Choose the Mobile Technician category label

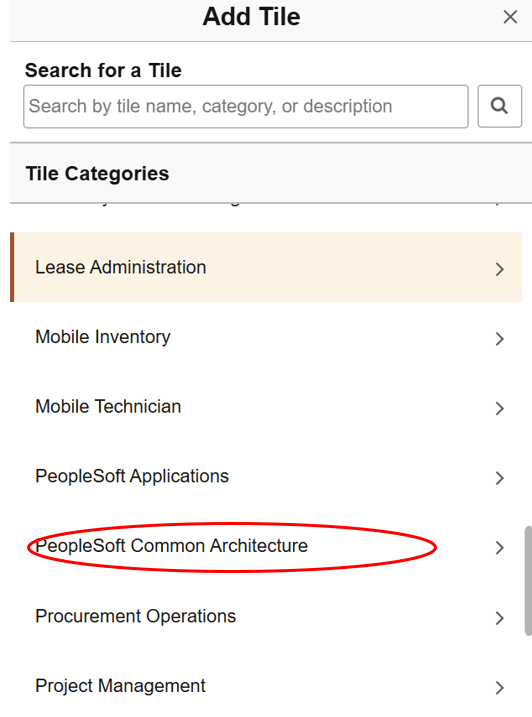coord(108,407)
